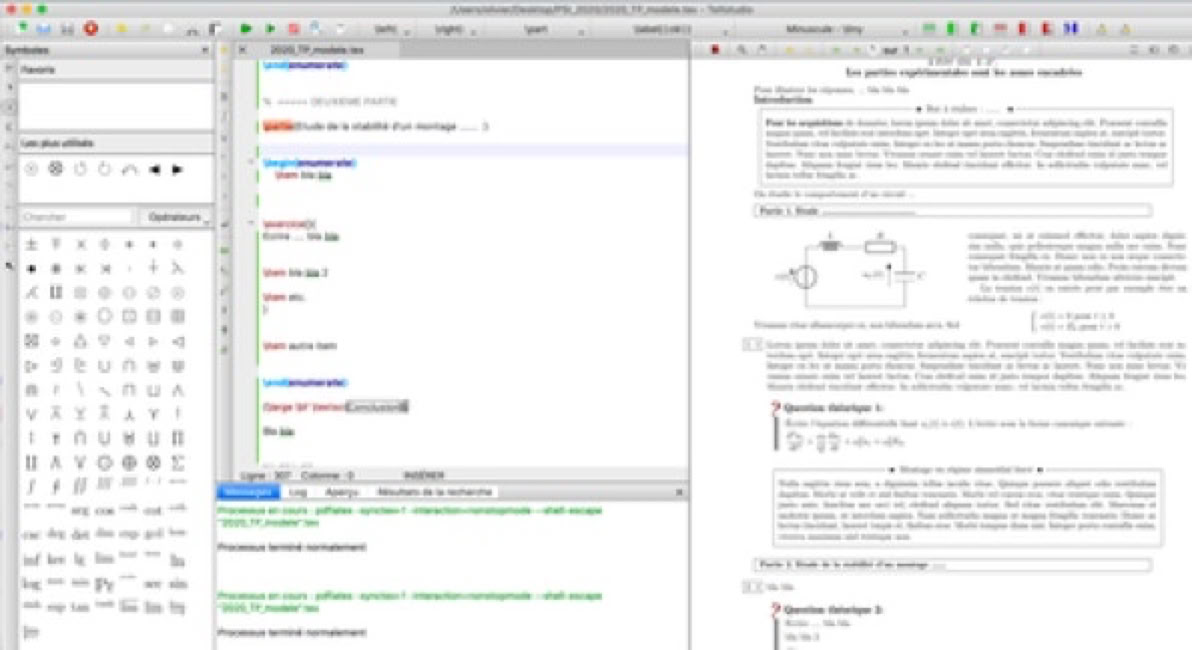Open the Aperçu tab in bottom panel

pyautogui.click(x=341, y=493)
